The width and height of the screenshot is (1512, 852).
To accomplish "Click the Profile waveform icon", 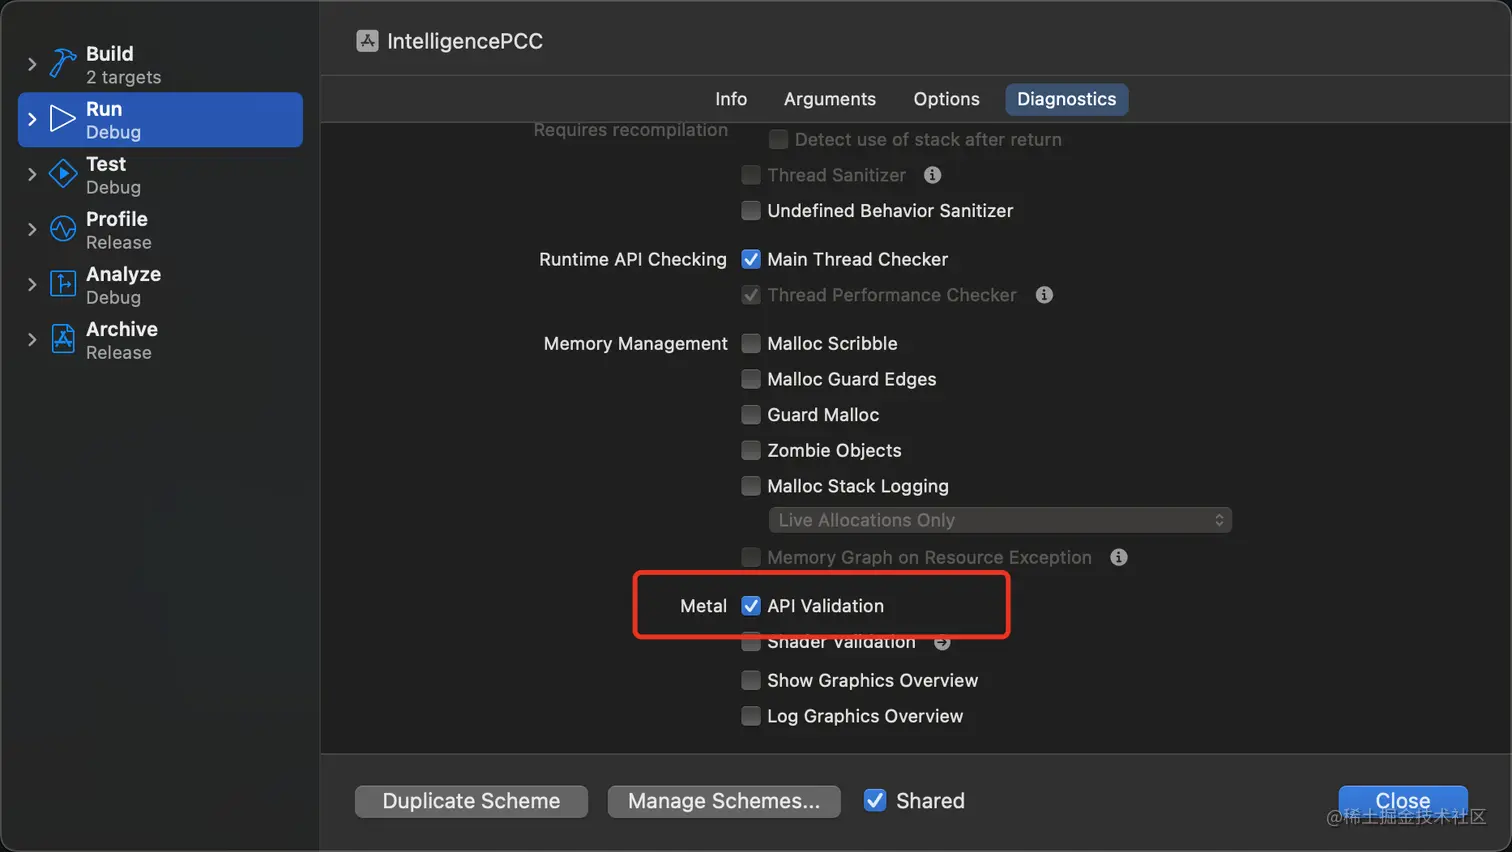I will click(x=63, y=229).
